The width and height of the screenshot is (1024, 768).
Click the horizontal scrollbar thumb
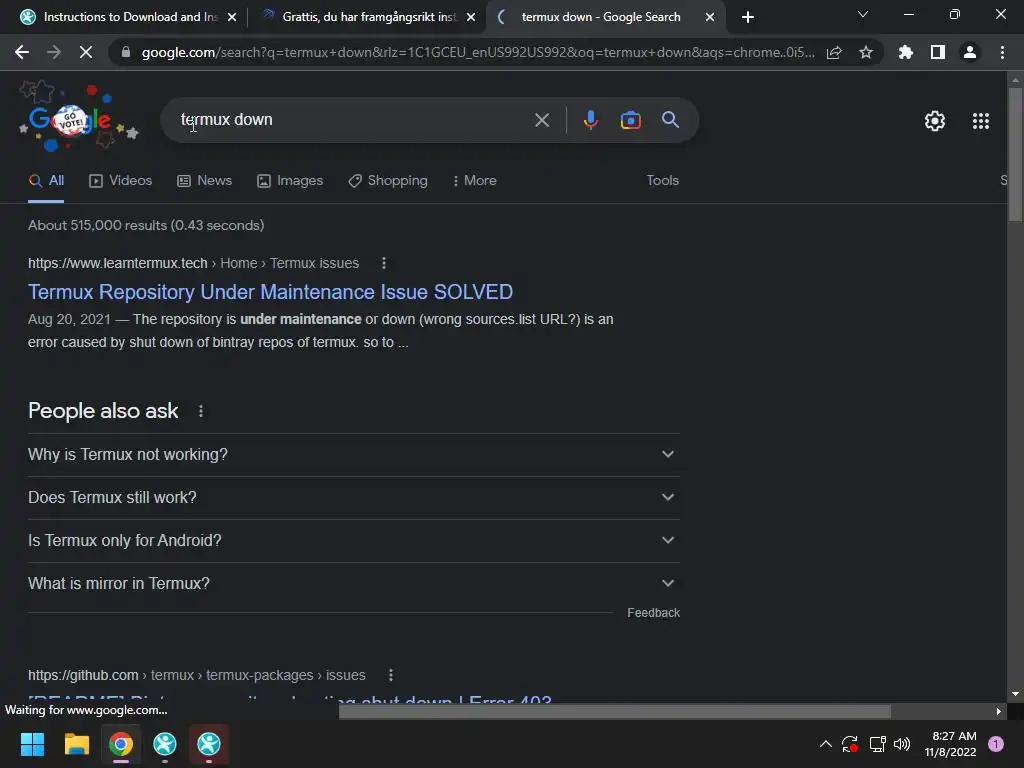point(615,711)
